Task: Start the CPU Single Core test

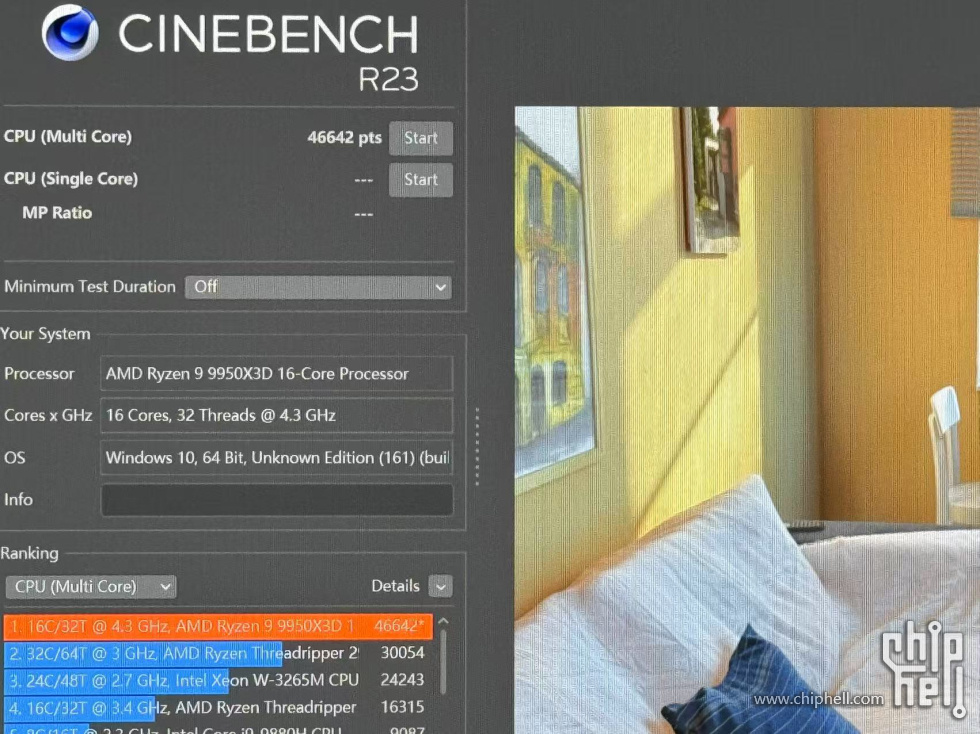Action: tap(421, 180)
